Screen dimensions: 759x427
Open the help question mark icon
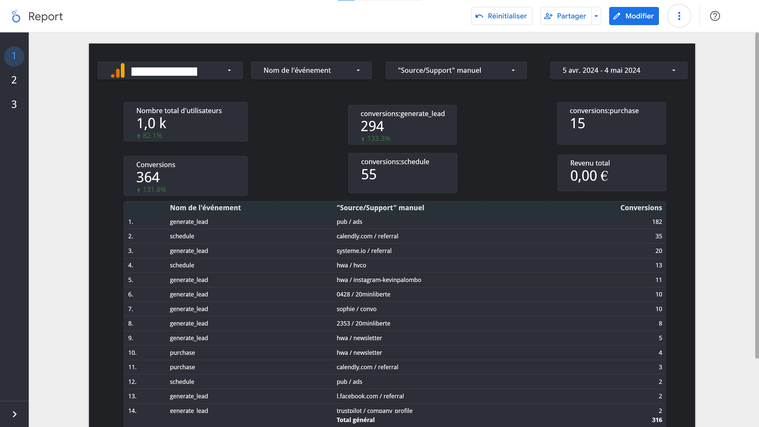coord(715,16)
